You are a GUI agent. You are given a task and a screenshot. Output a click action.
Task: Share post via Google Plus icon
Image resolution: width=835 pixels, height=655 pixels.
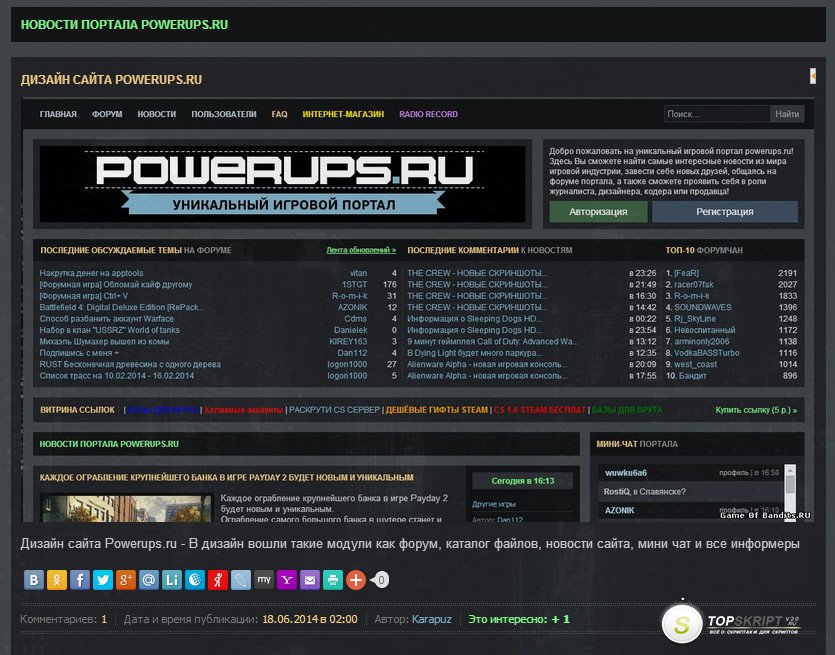(126, 579)
